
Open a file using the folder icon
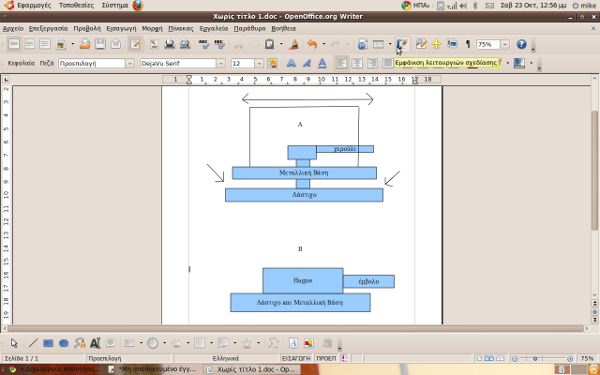pos(85,44)
